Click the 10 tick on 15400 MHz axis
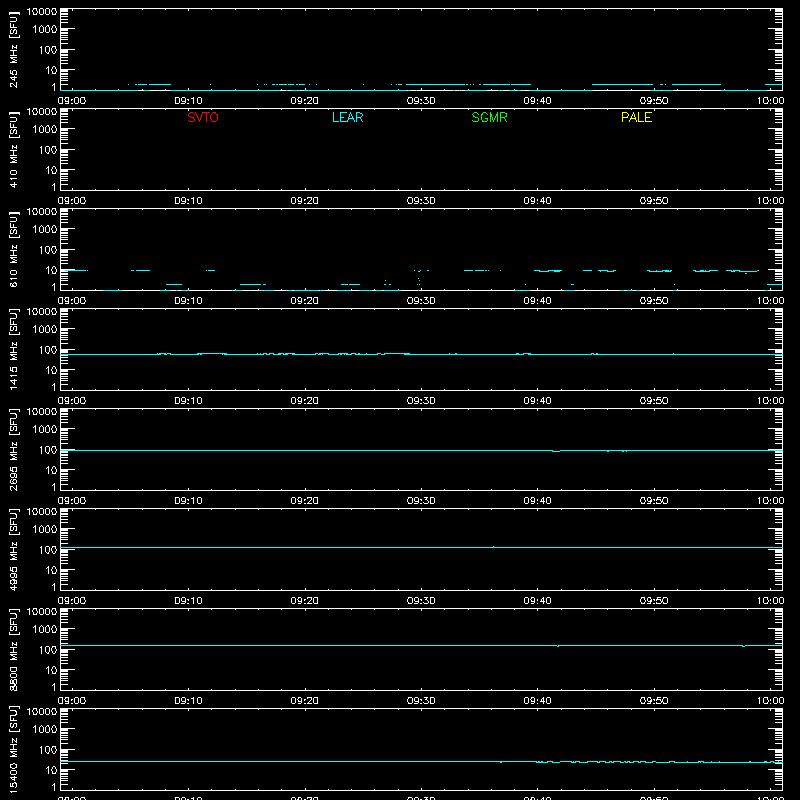Viewport: 800px width, 800px height. 51,770
